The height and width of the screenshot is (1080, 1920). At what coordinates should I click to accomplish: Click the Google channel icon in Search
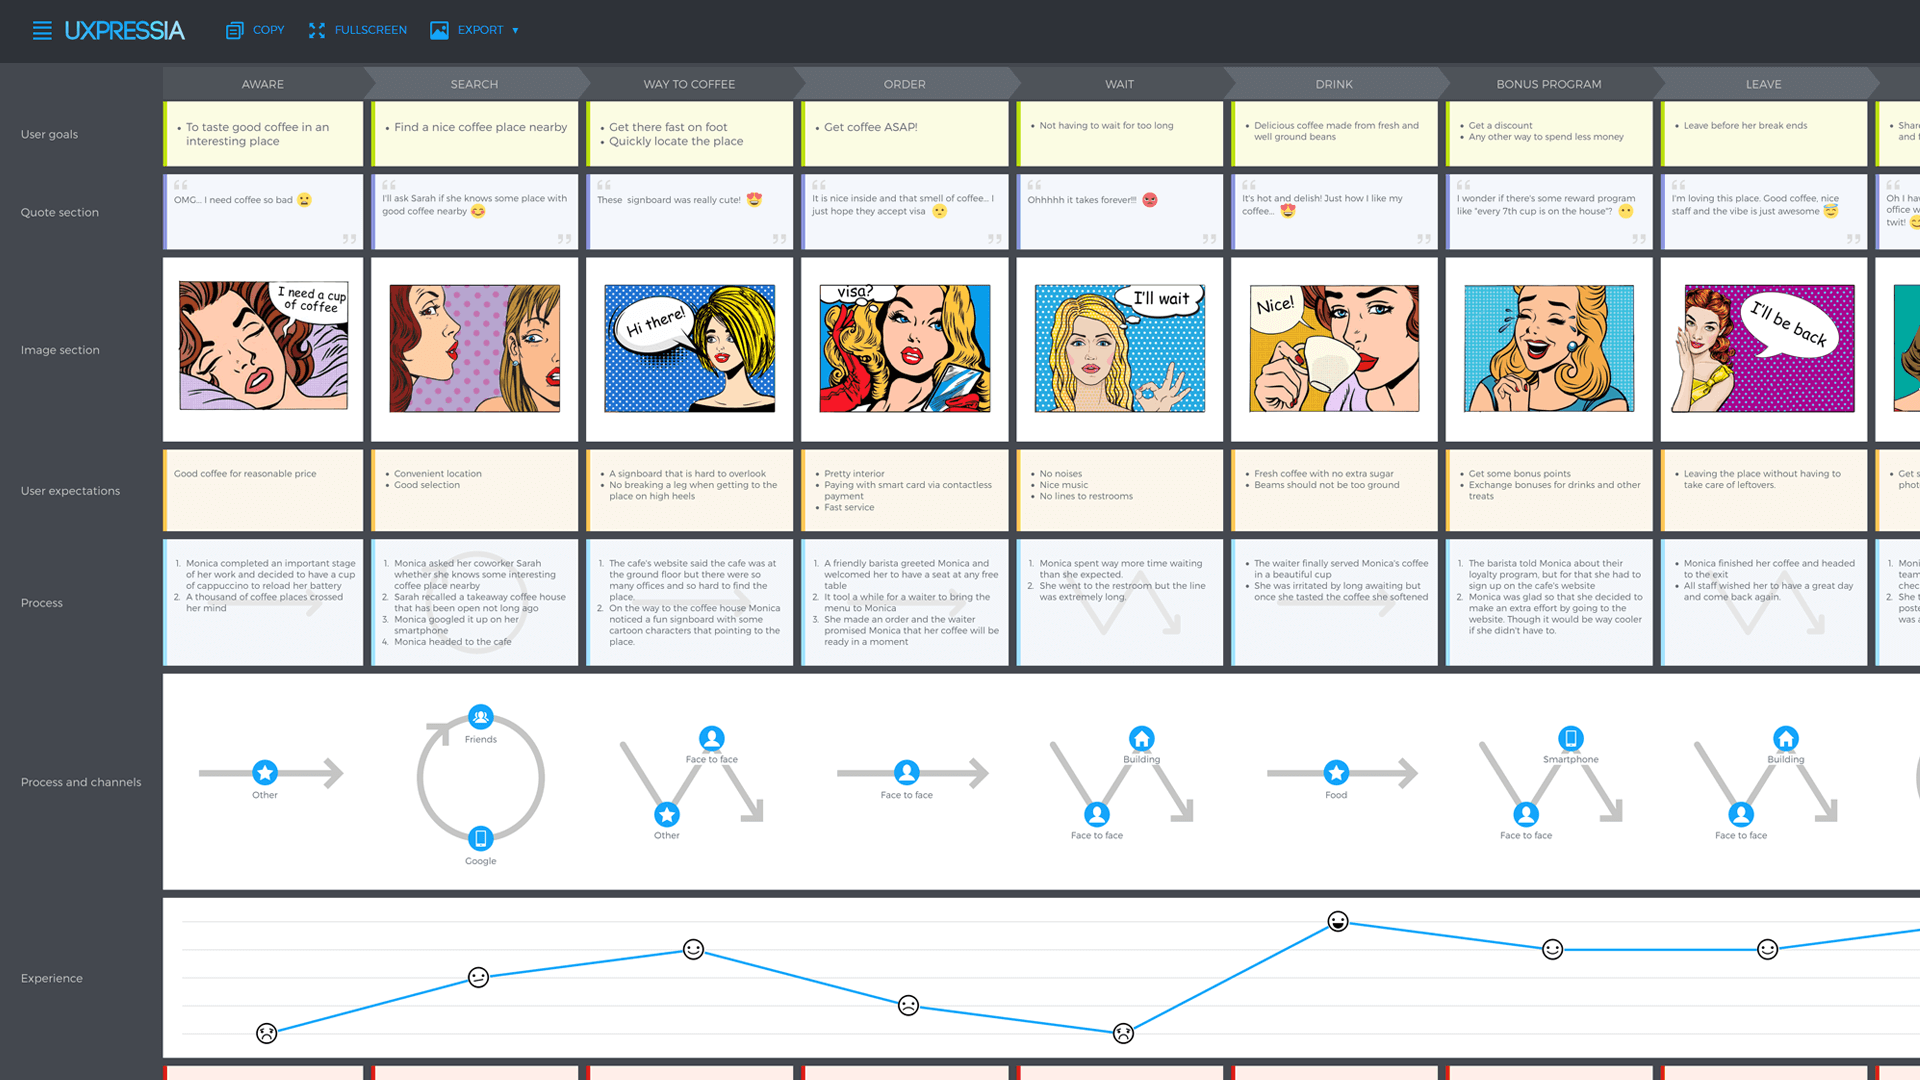(479, 840)
